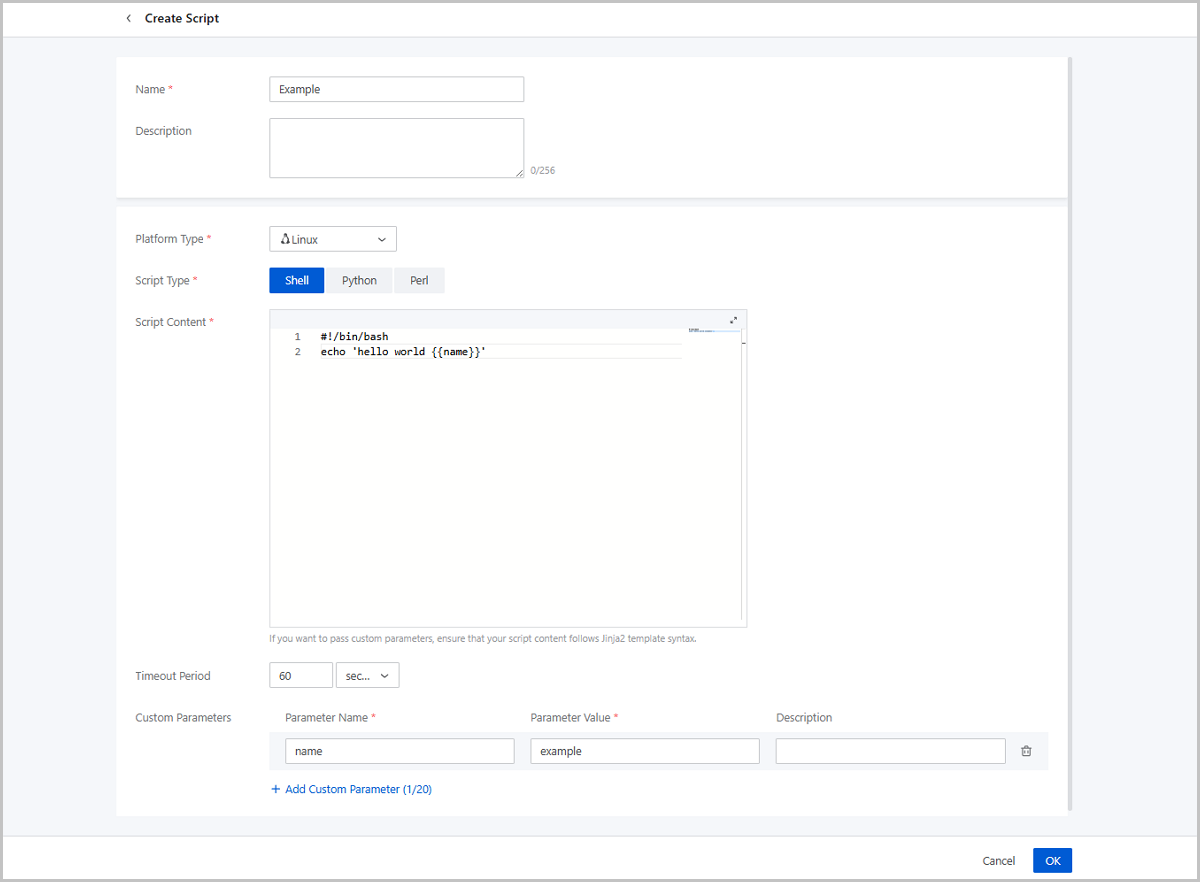Open the Platform Type dropdown
This screenshot has width=1200, height=882.
333,239
